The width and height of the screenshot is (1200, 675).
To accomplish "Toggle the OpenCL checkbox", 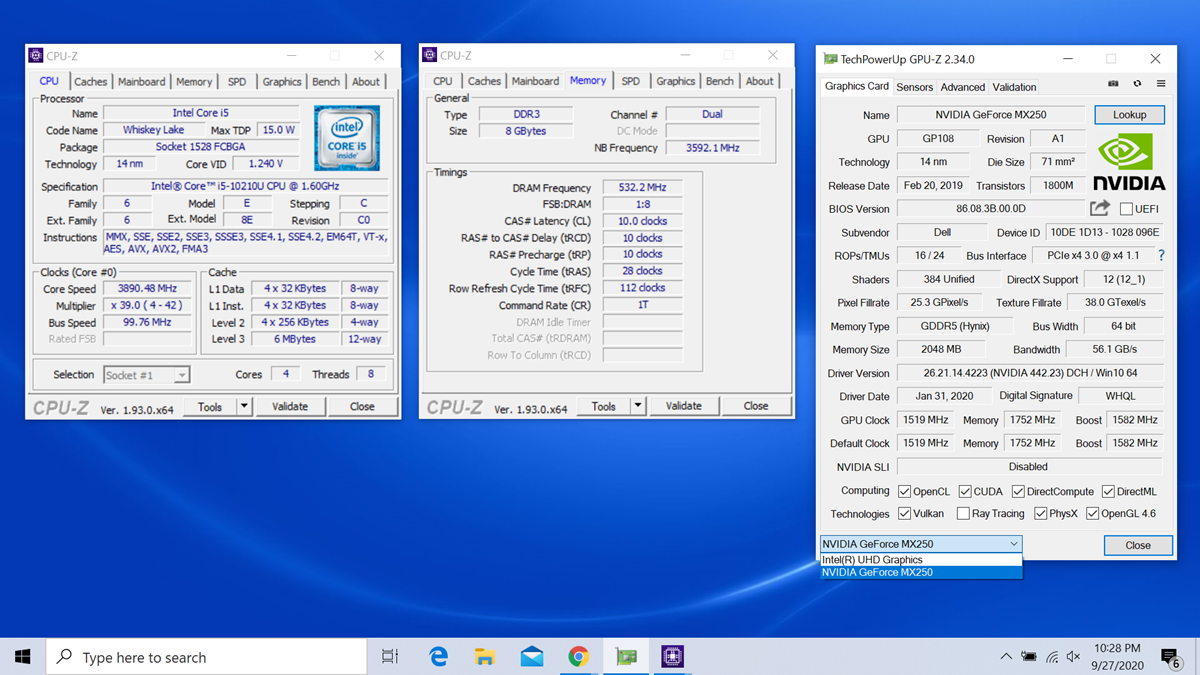I will (x=904, y=491).
